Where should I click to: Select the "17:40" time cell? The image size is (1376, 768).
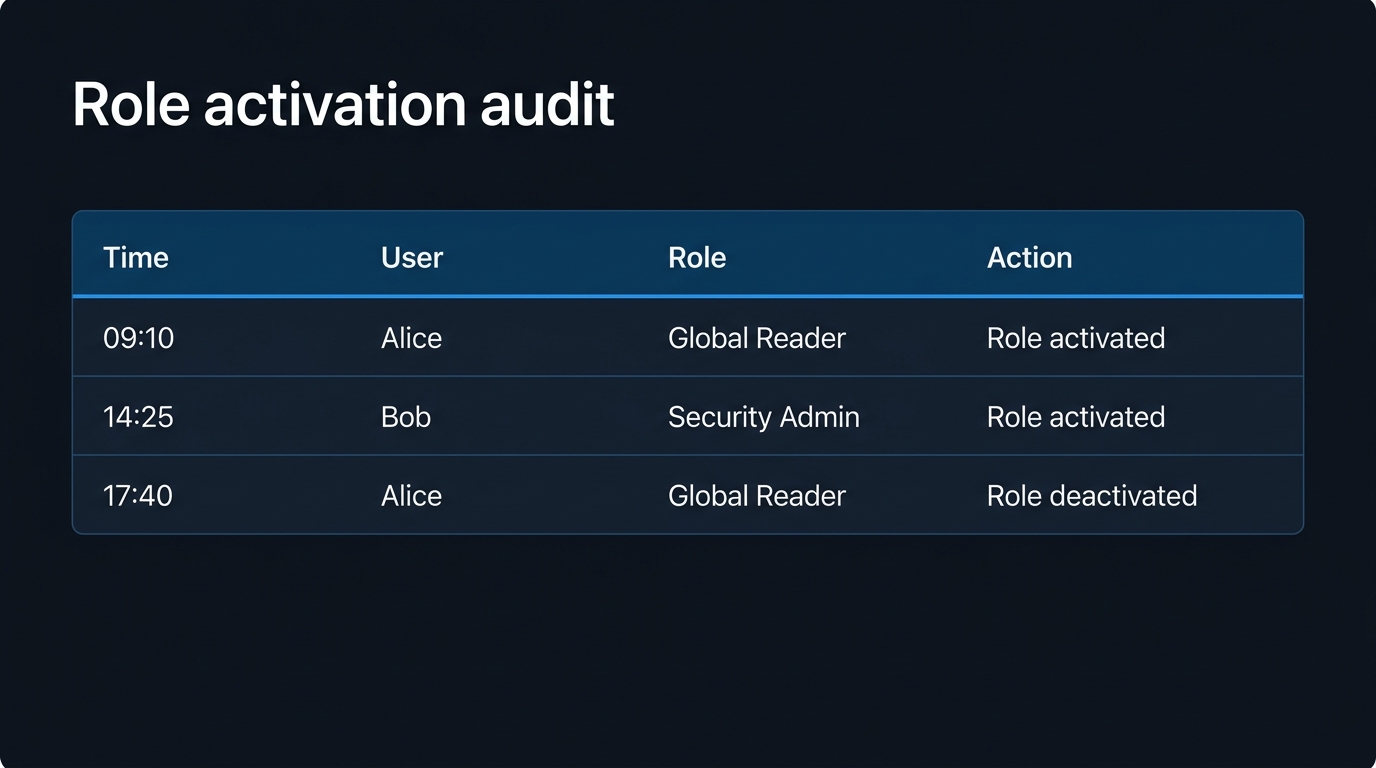point(138,495)
